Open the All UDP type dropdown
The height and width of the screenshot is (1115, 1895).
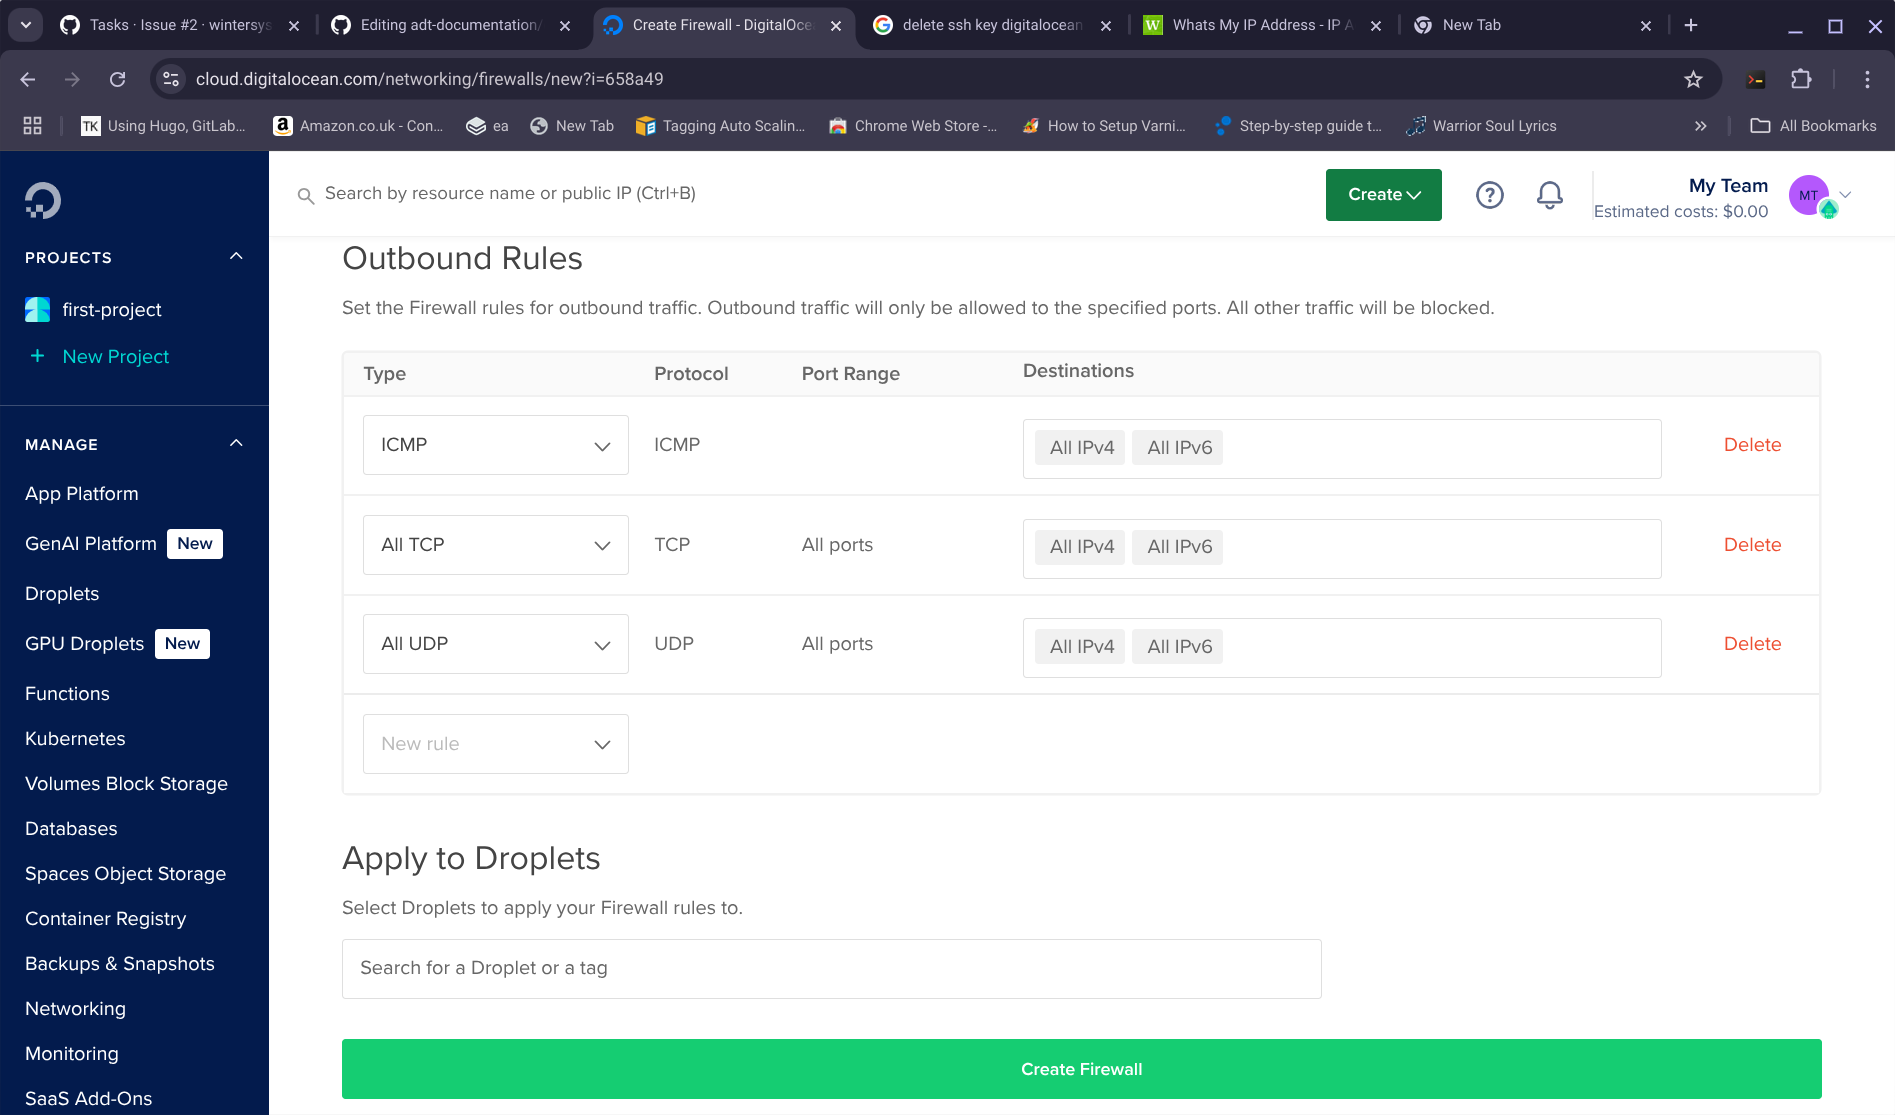pos(495,644)
